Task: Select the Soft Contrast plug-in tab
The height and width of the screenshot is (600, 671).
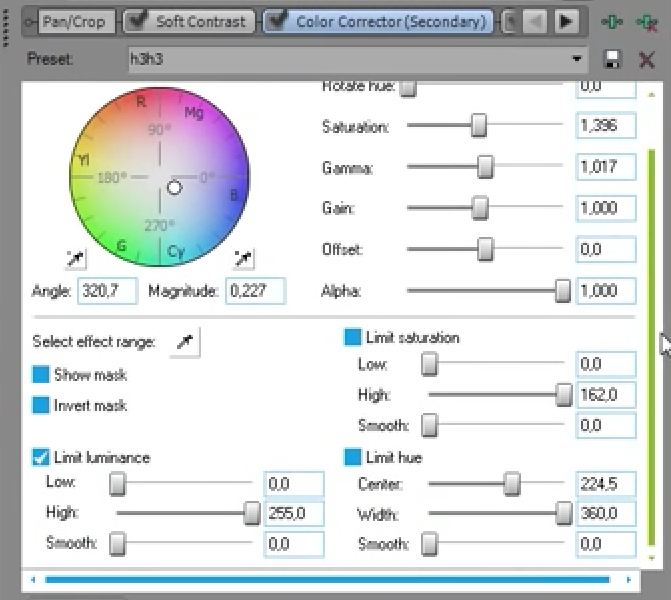Action: click(x=189, y=21)
